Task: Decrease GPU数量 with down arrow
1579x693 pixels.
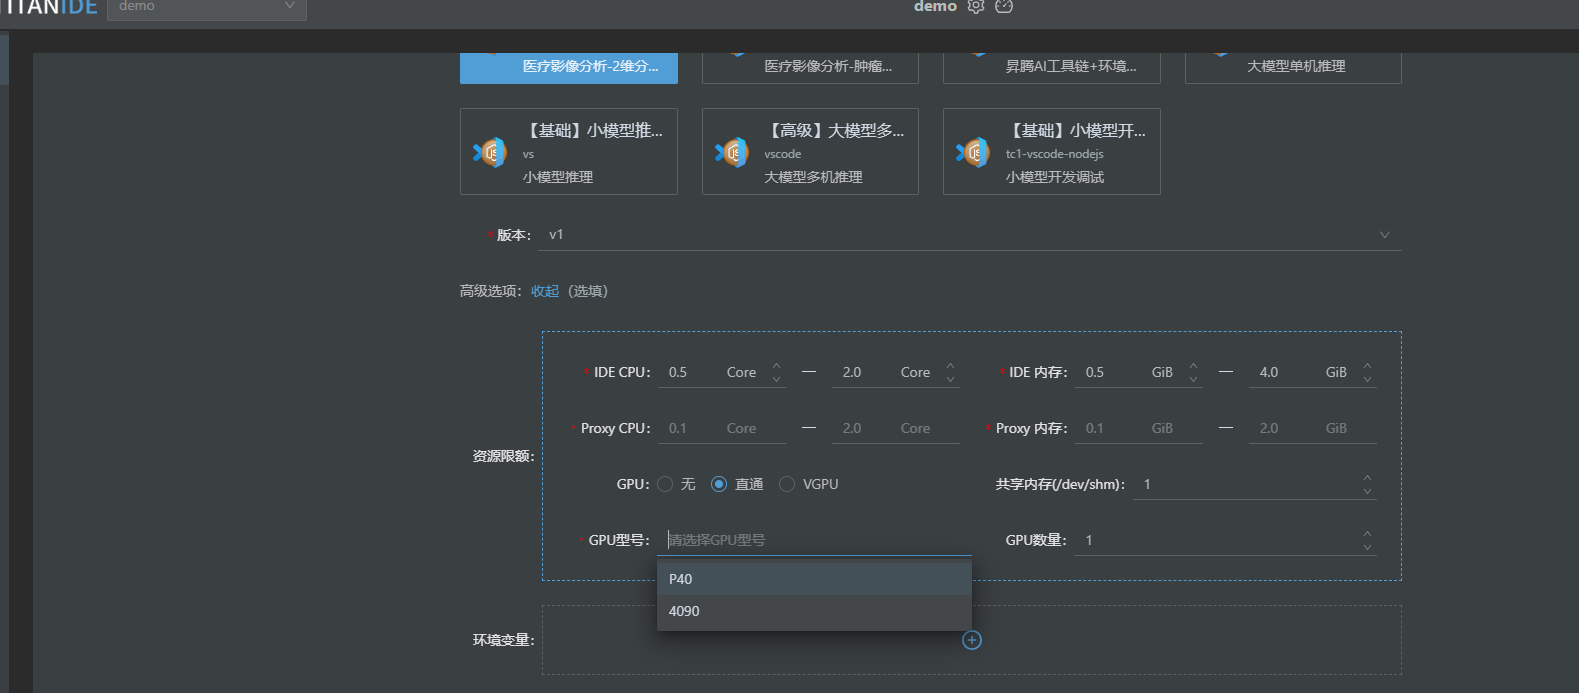Action: [1367, 547]
